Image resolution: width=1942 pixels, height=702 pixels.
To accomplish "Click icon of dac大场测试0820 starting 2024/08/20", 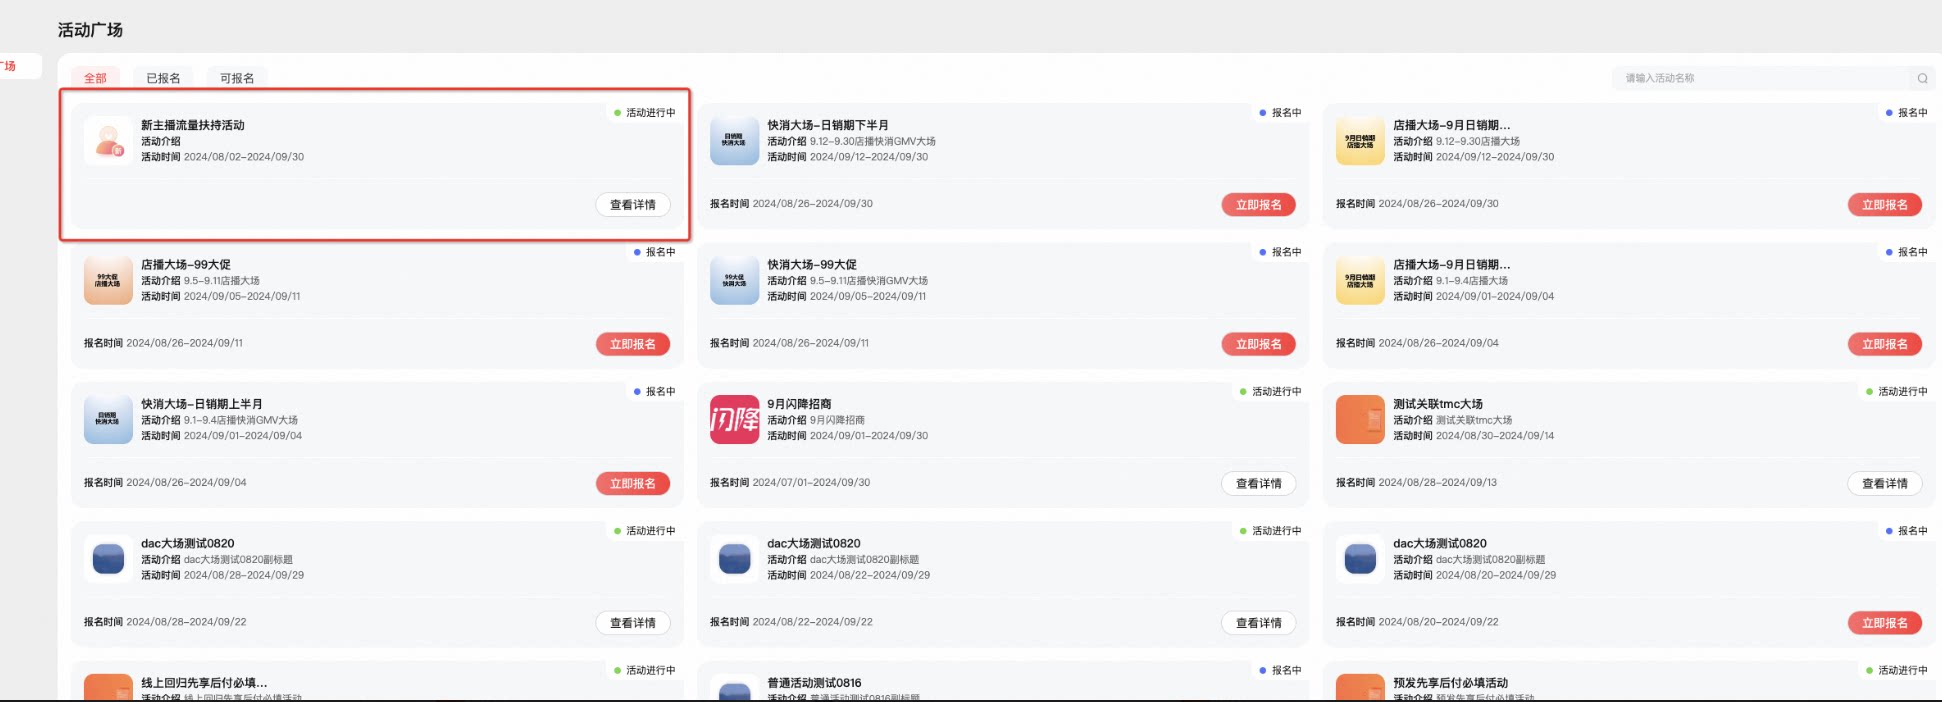I will coord(1360,559).
